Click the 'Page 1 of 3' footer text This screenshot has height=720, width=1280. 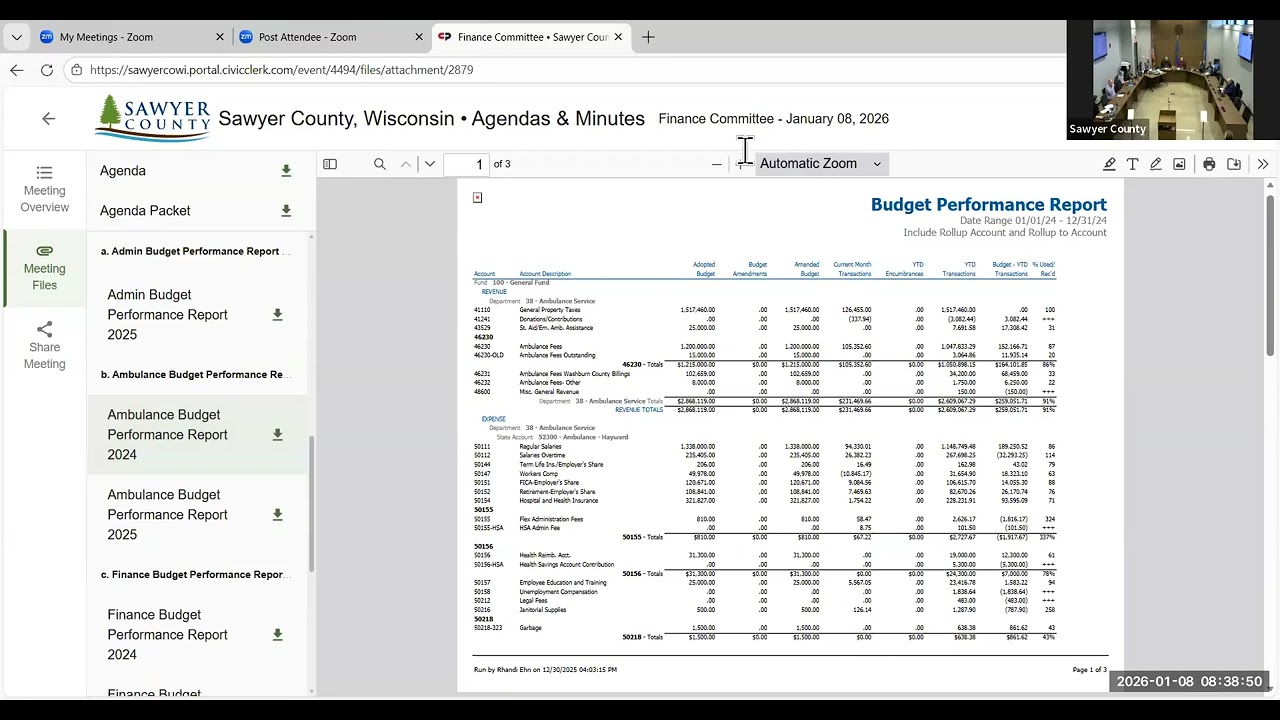[x=1089, y=669]
